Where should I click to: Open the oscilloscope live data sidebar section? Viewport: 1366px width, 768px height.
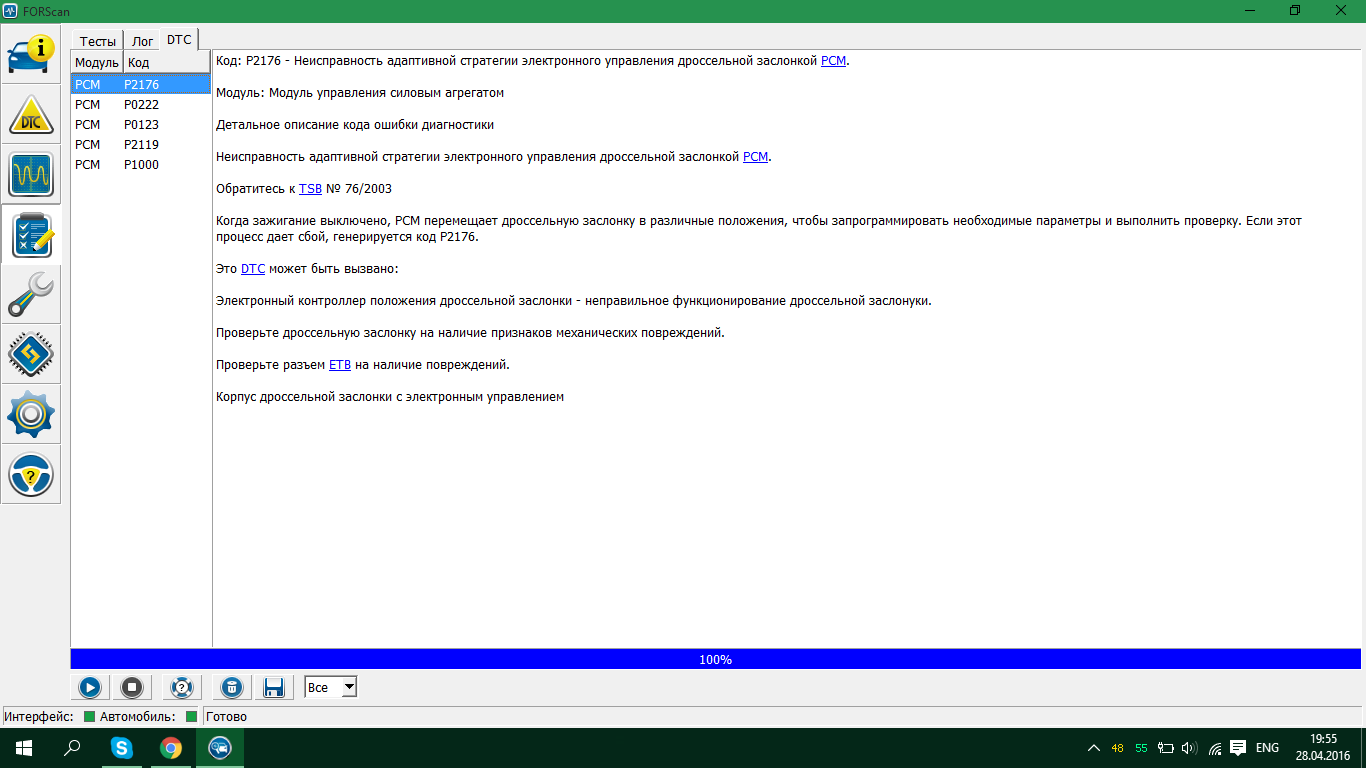pyautogui.click(x=31, y=175)
